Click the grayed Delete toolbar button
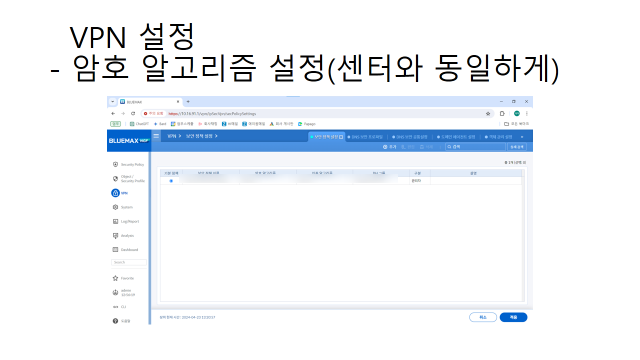The image size is (640, 360). point(426,147)
